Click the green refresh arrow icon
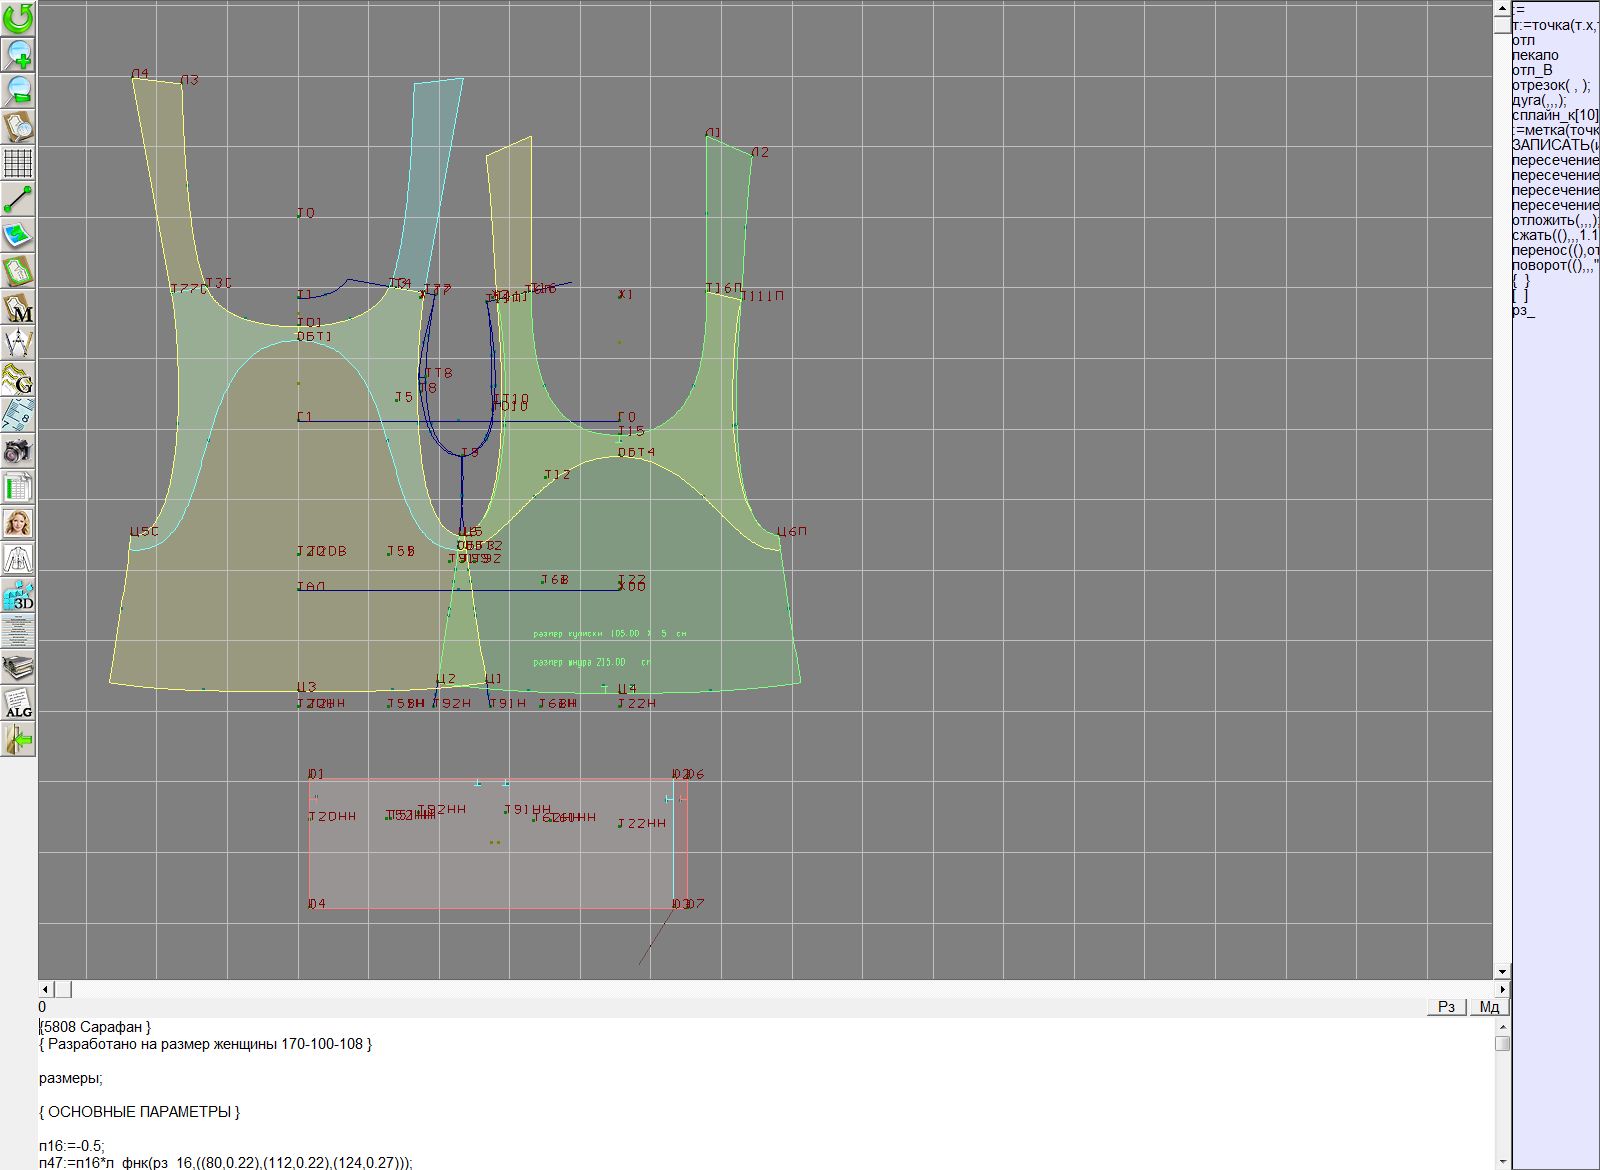The image size is (1600, 1170). click(x=18, y=18)
